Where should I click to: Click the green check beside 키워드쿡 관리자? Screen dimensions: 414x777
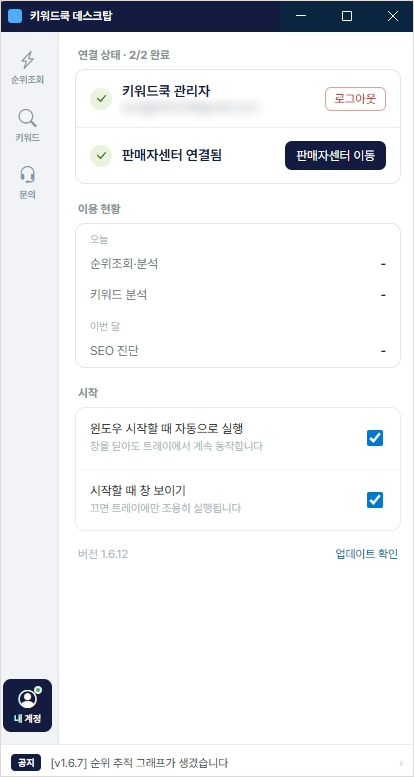click(101, 99)
